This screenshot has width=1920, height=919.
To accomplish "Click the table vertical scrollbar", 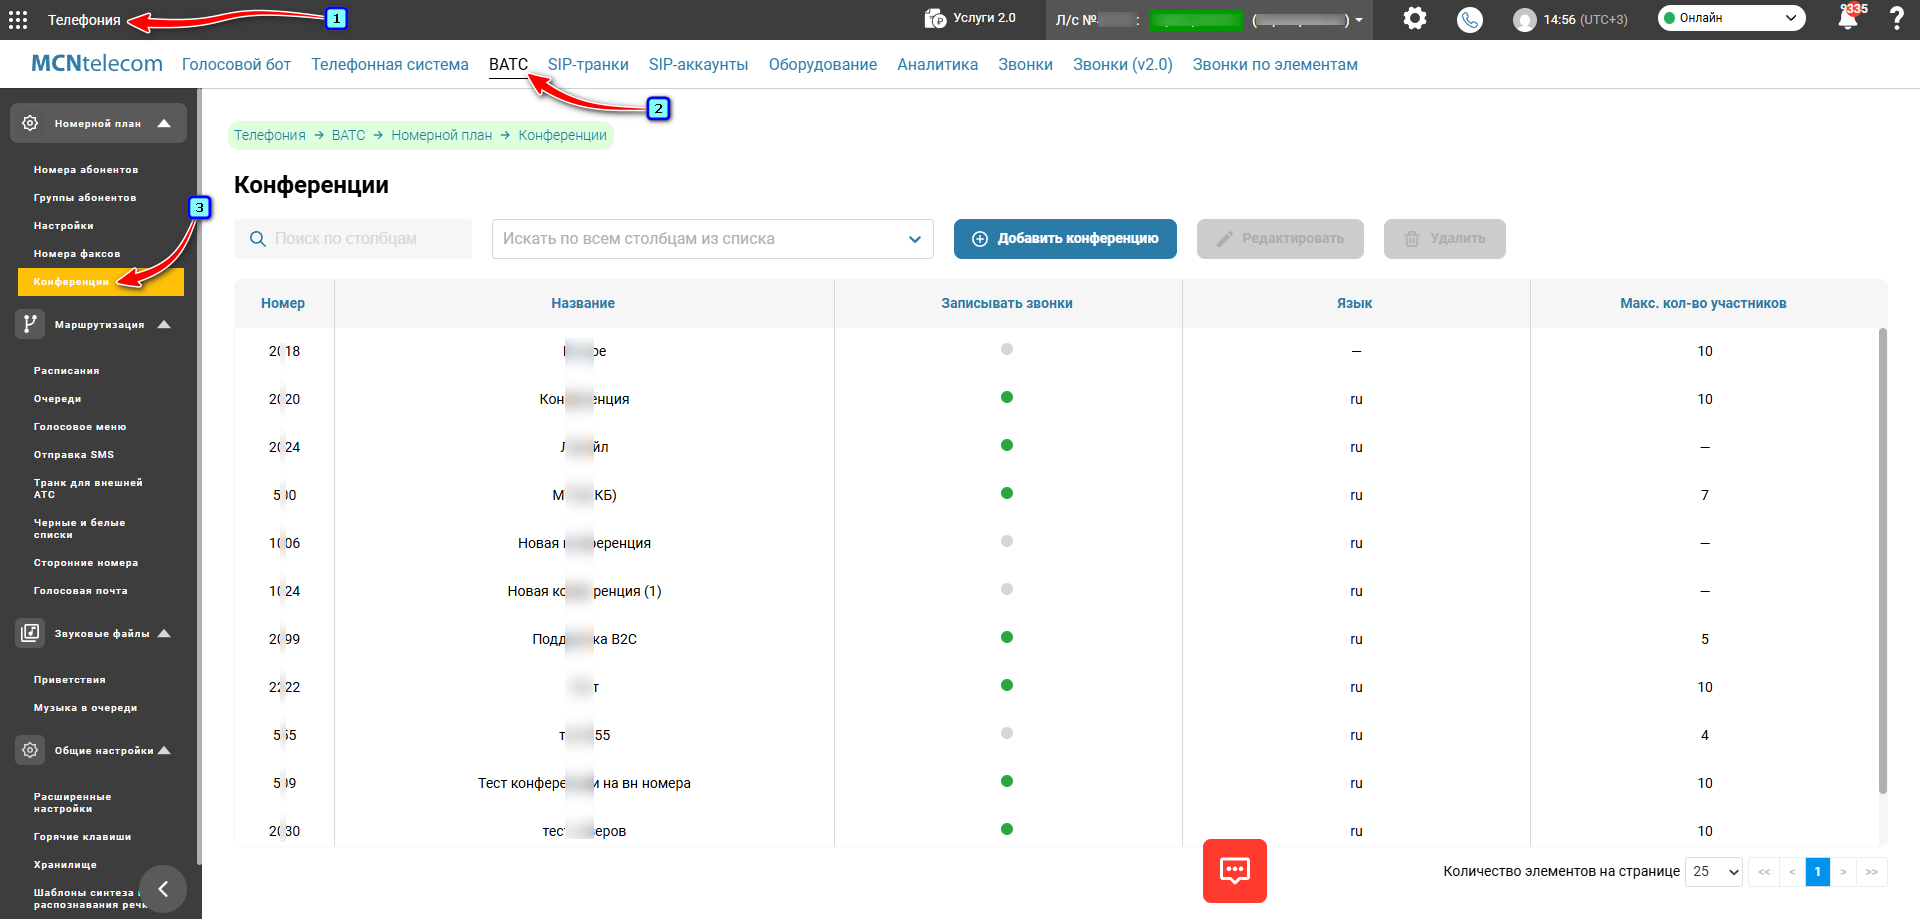I will (x=1882, y=560).
